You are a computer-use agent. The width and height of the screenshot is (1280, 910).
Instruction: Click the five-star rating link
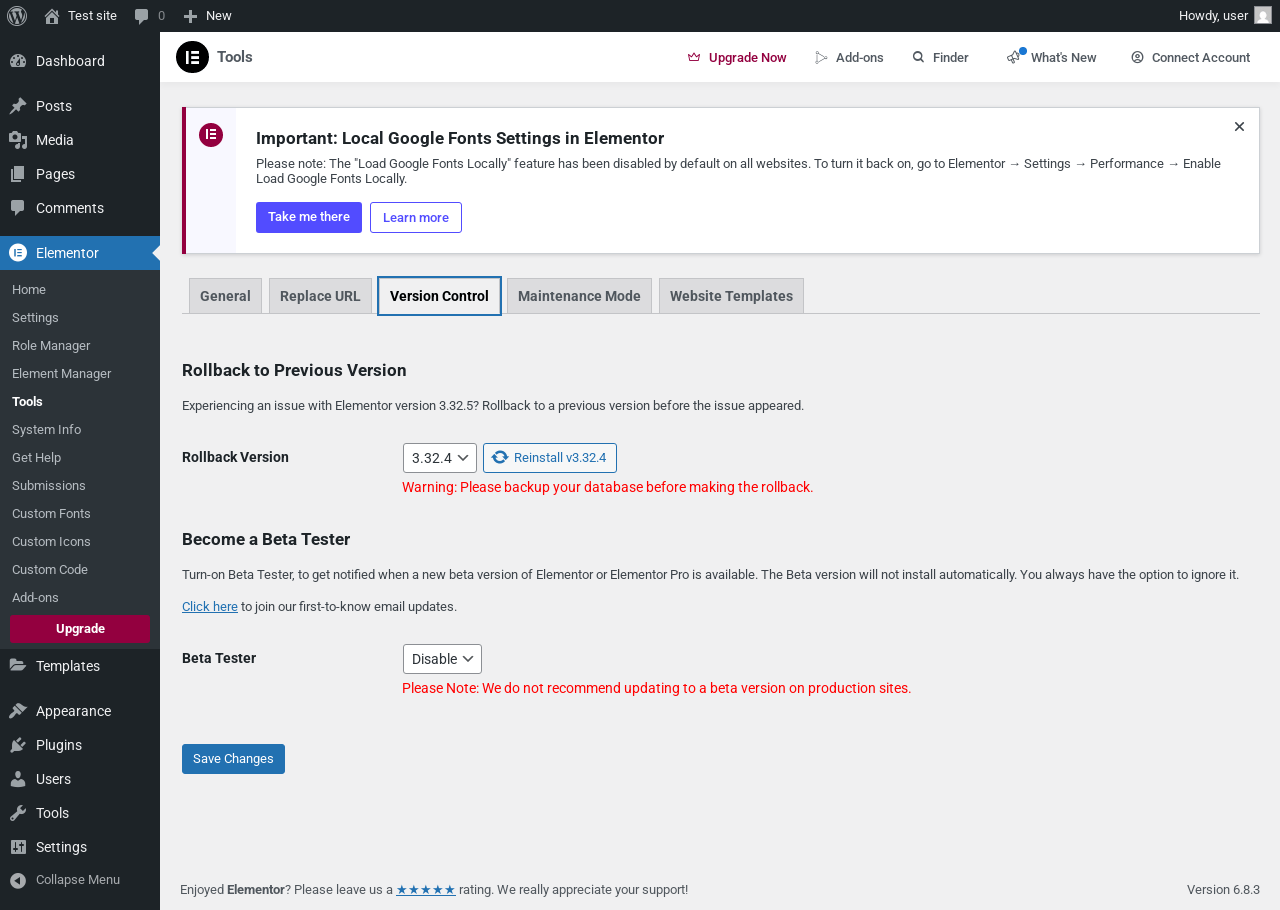426,890
